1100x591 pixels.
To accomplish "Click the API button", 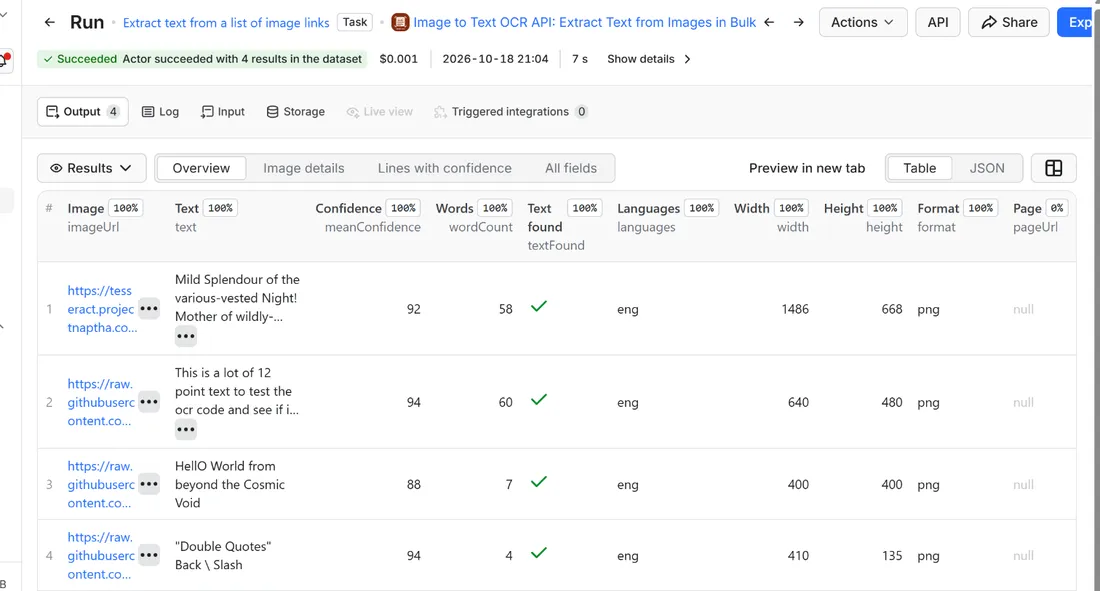I will [938, 22].
